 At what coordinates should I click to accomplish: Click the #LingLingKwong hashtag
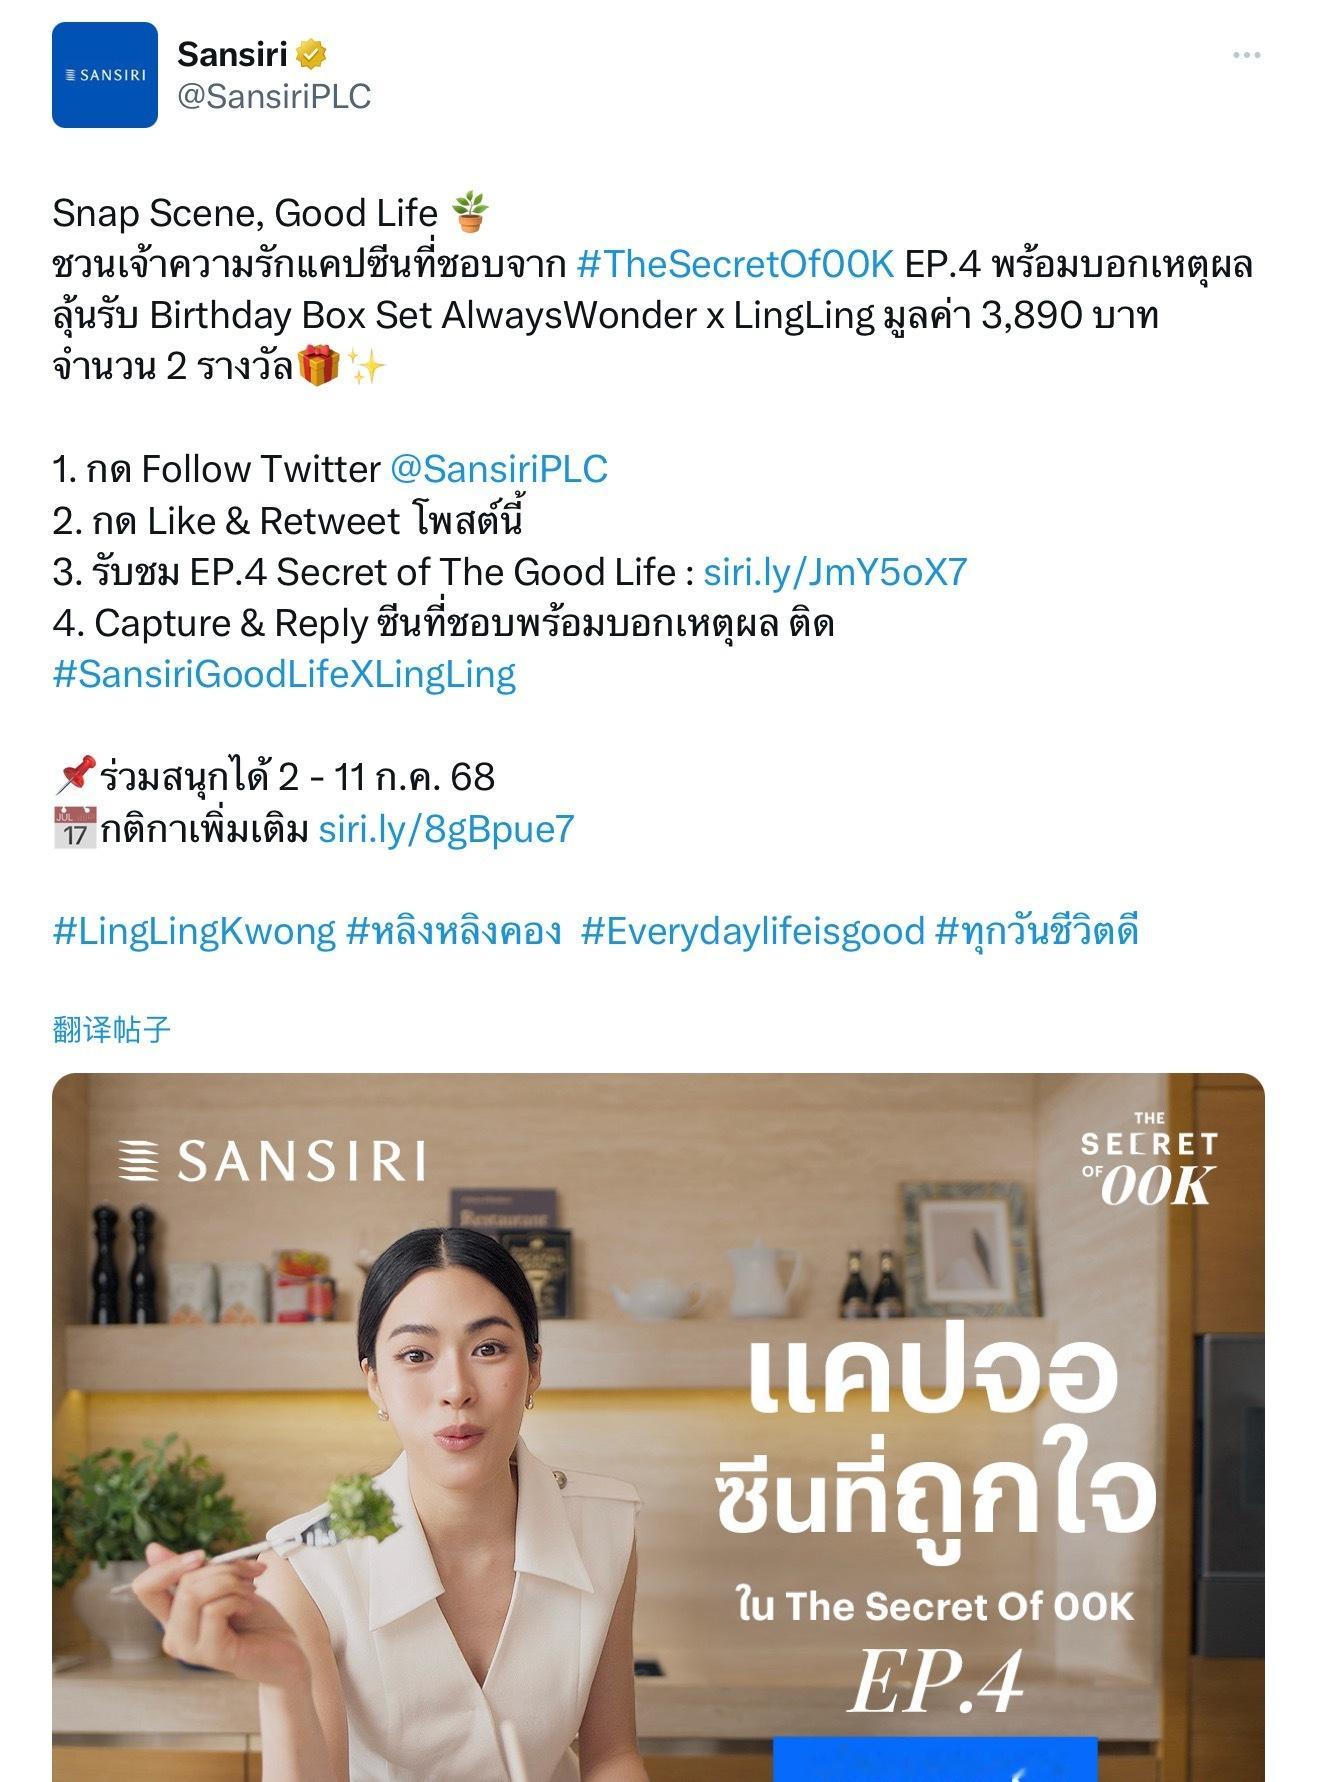point(194,931)
